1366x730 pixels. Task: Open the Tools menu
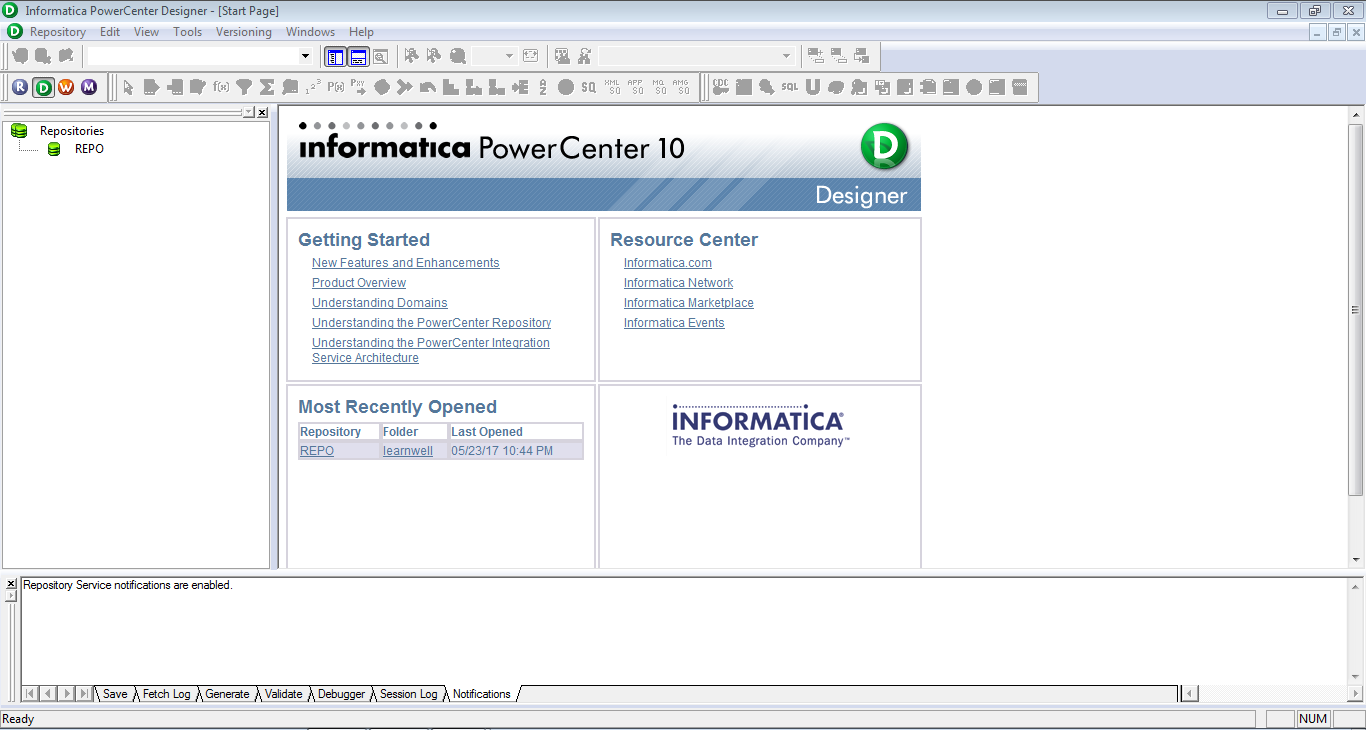tap(188, 32)
